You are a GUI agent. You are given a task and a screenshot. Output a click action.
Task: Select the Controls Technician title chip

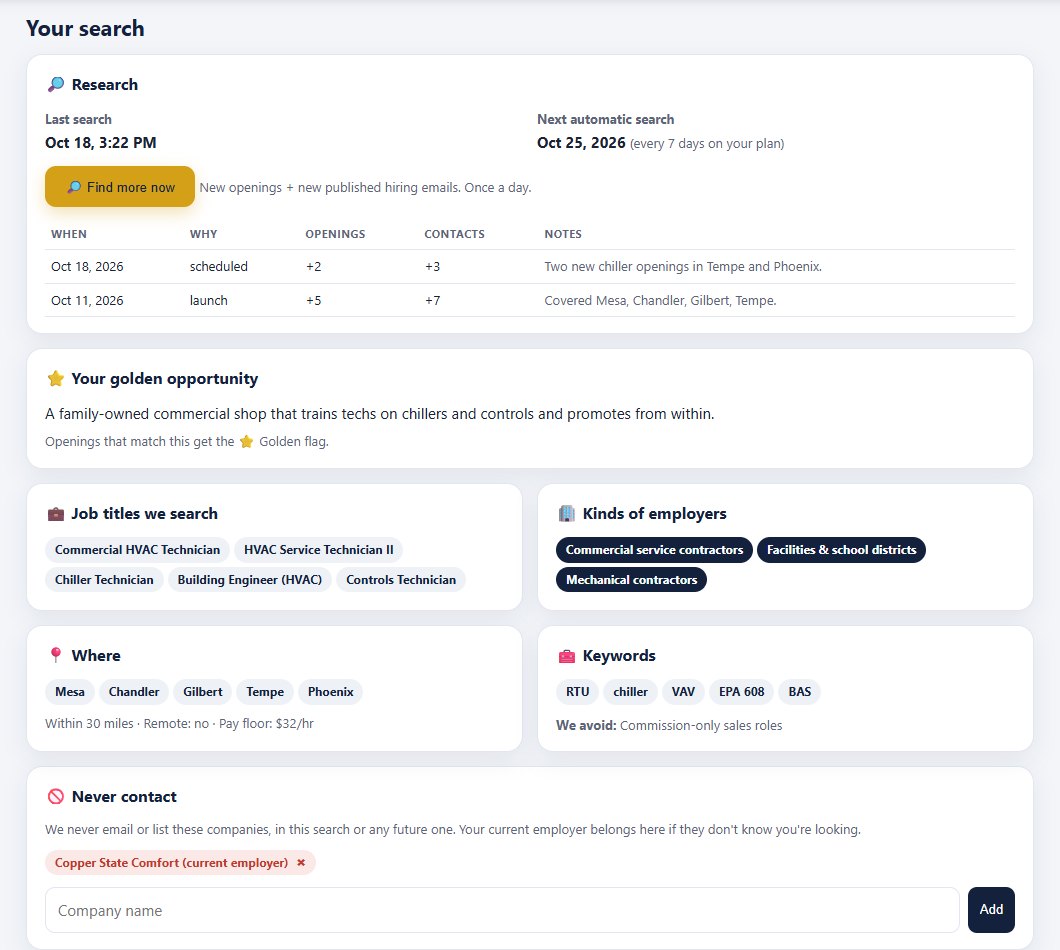coord(401,579)
